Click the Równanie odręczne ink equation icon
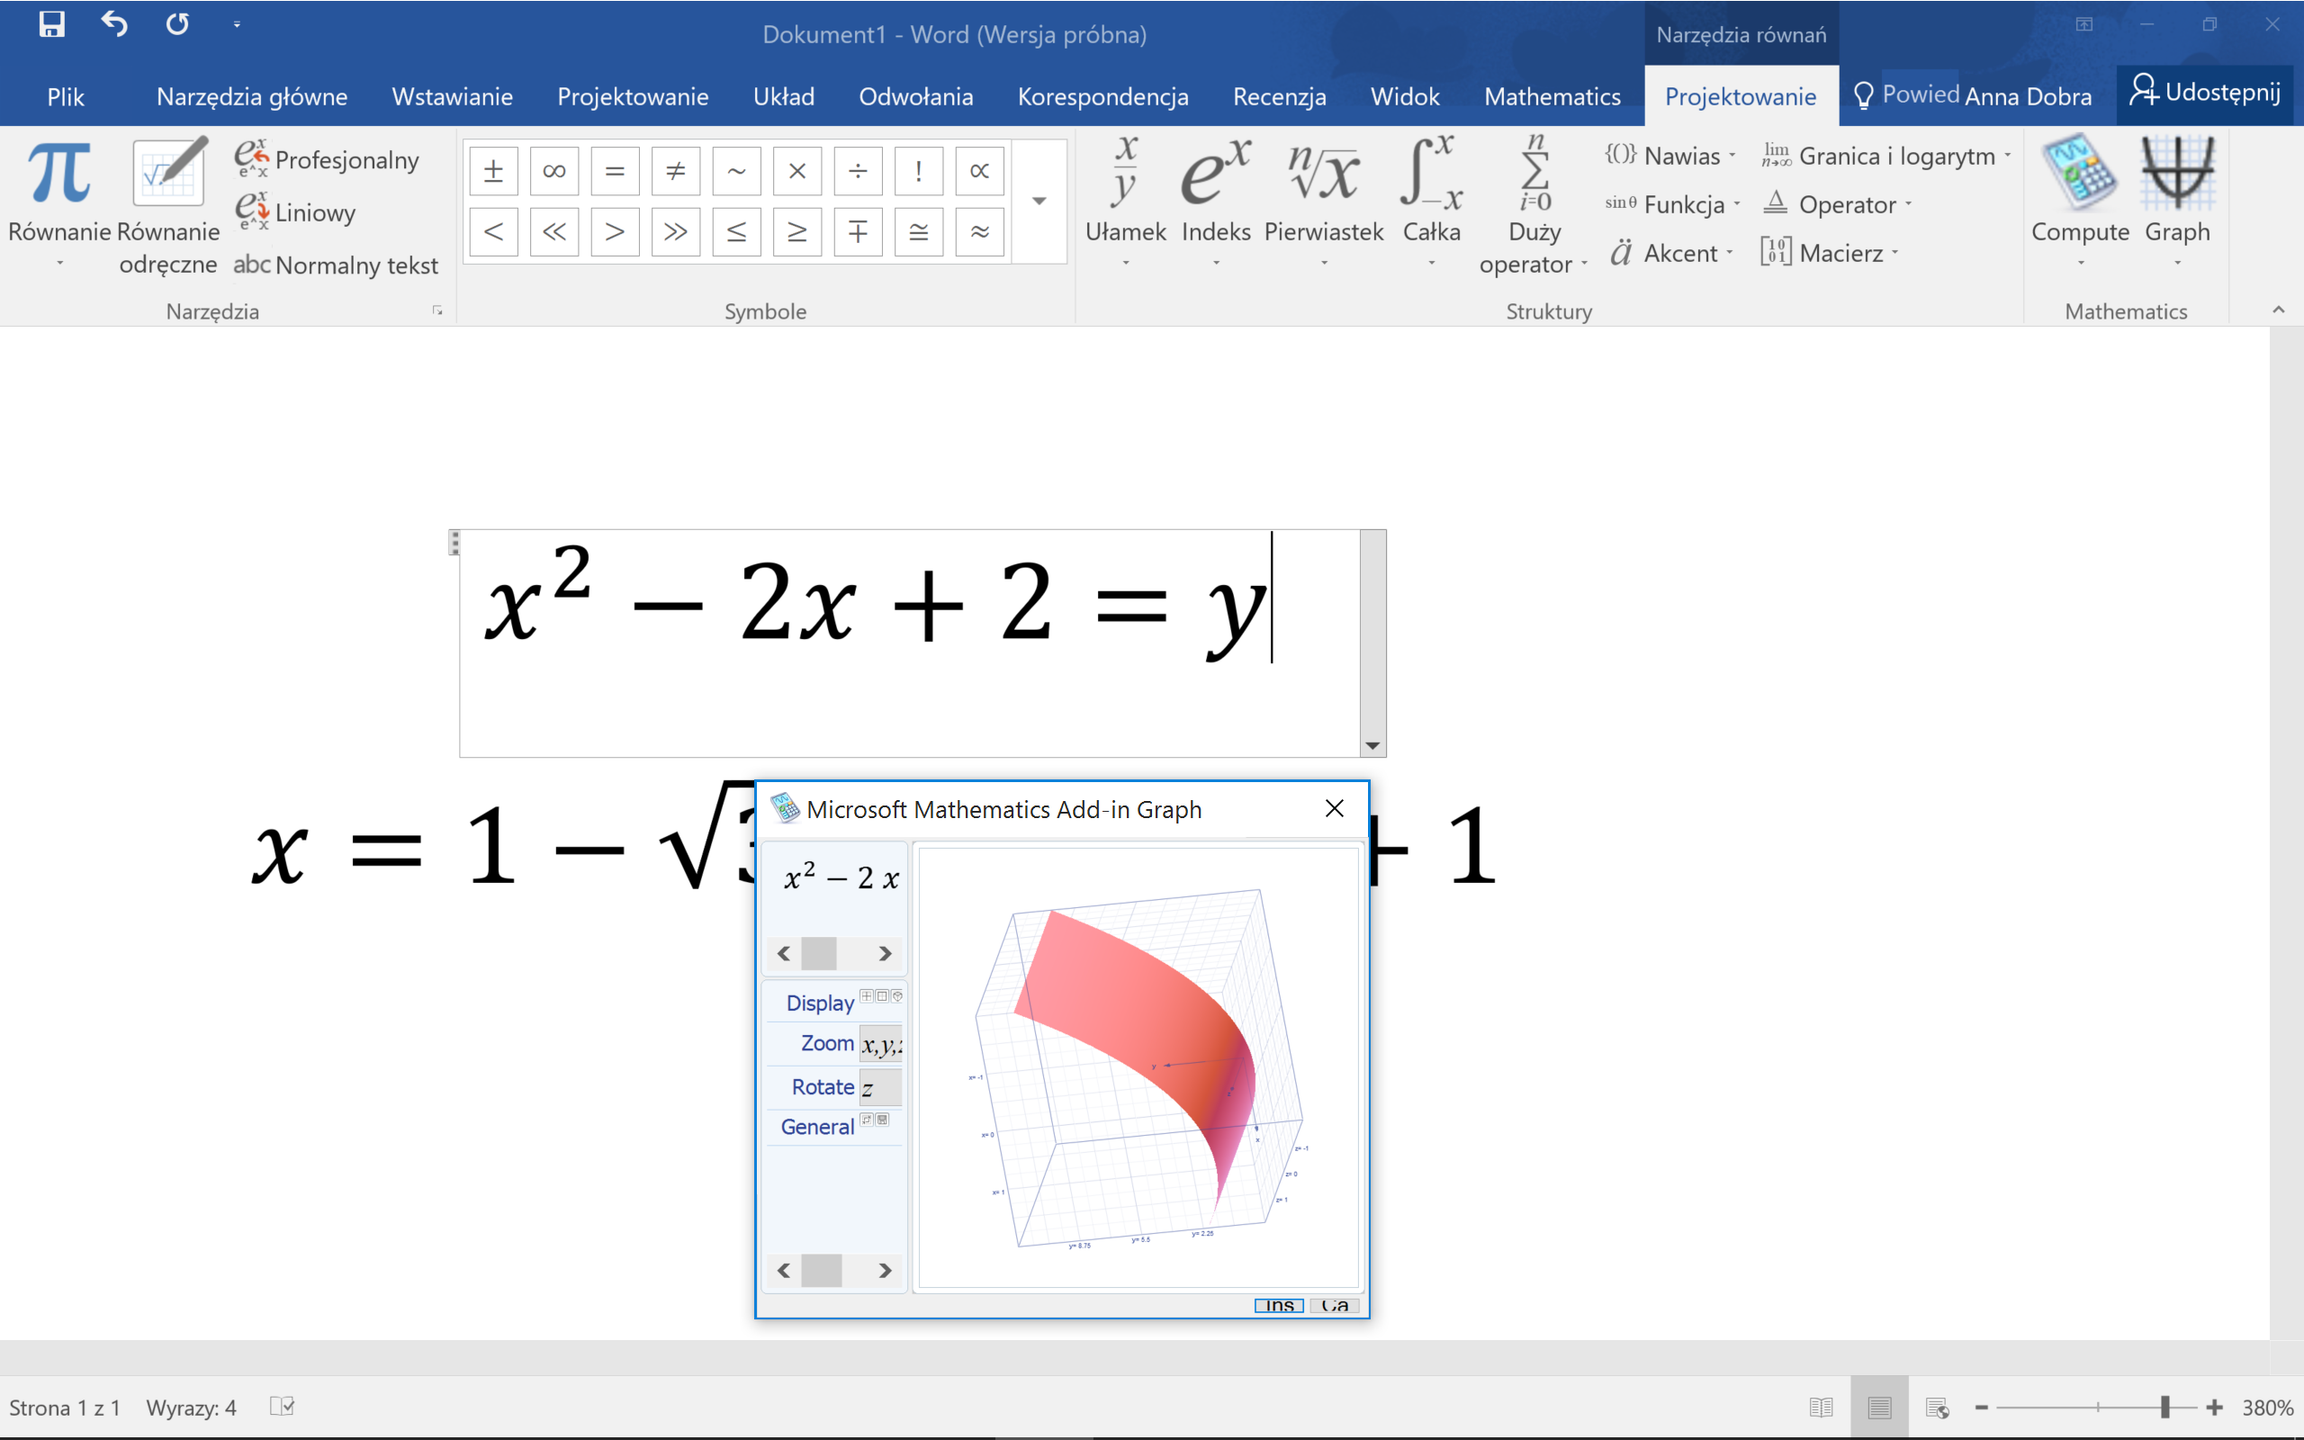 pyautogui.click(x=168, y=172)
